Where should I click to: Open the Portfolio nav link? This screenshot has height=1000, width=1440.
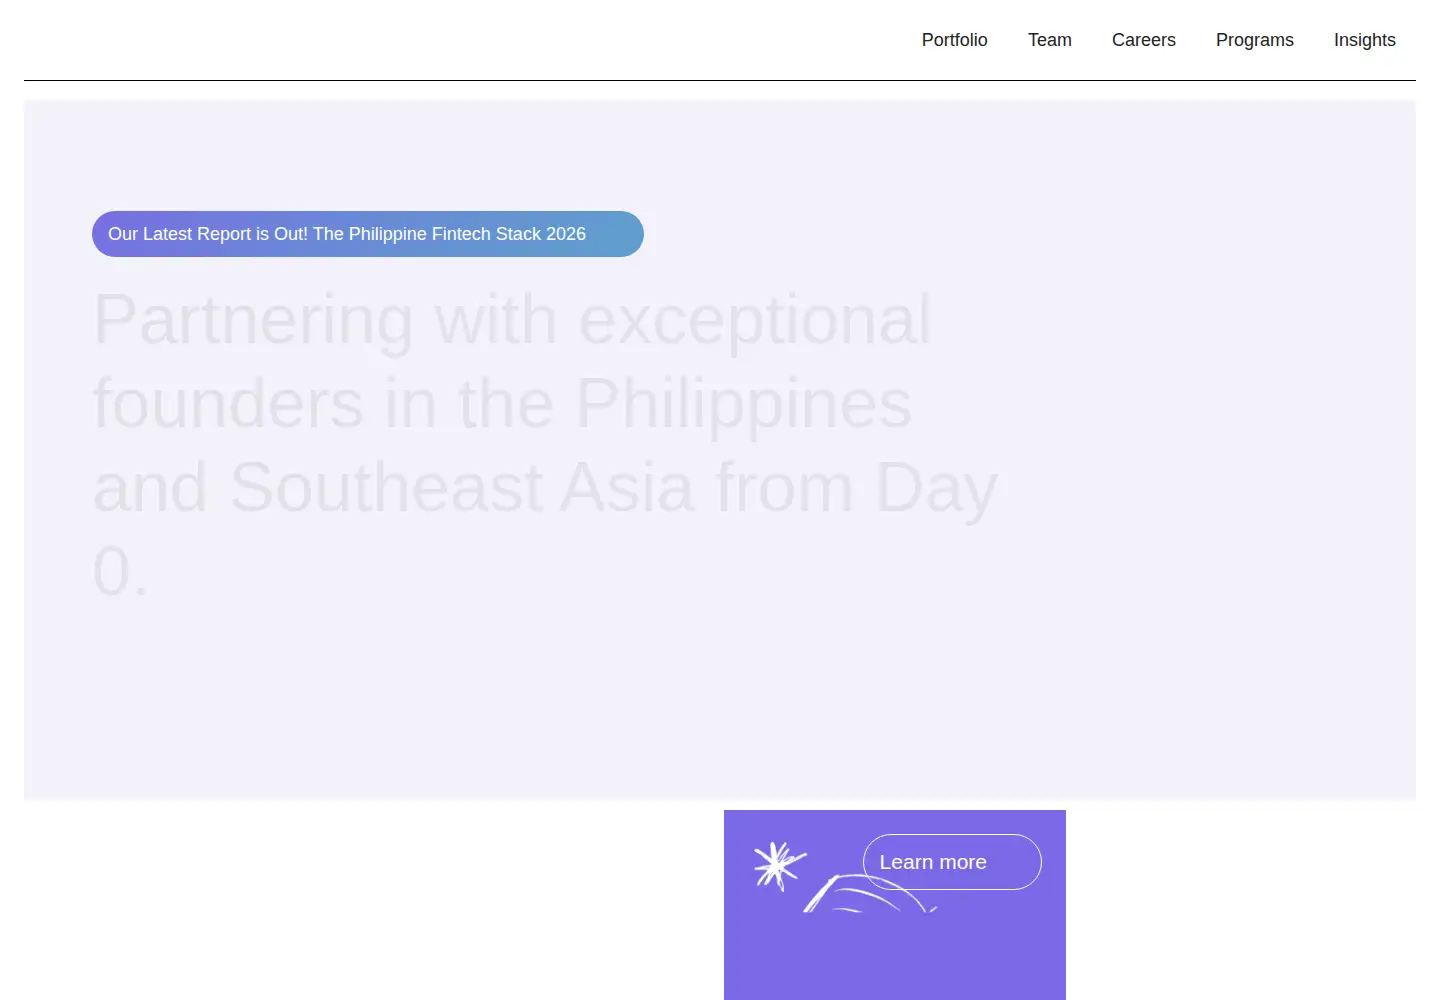(954, 40)
